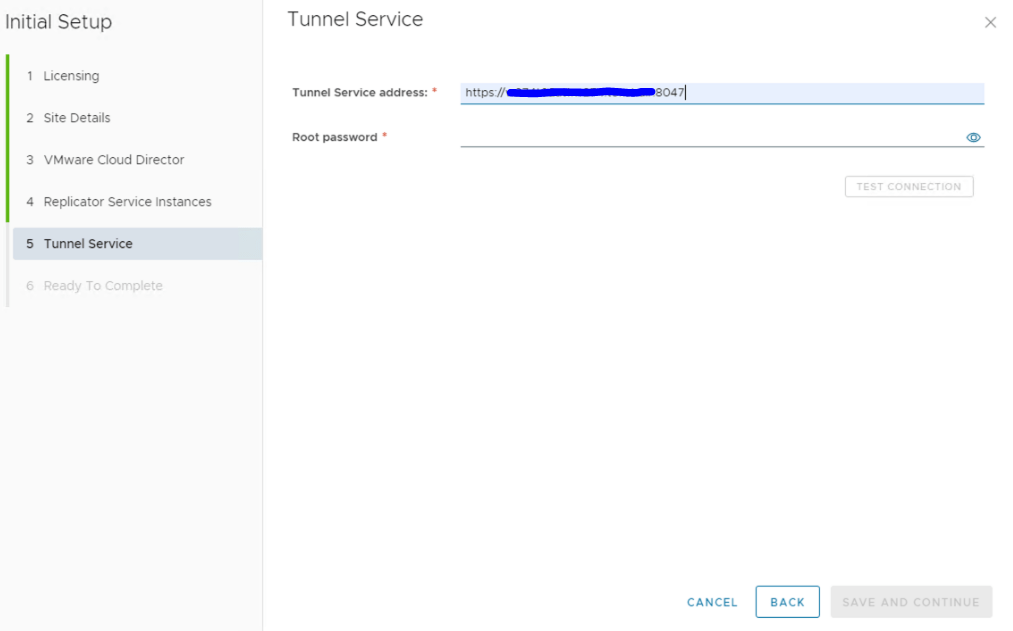Go back with the Back button
Screen dimensions: 1013x631
pyautogui.click(x=787, y=602)
